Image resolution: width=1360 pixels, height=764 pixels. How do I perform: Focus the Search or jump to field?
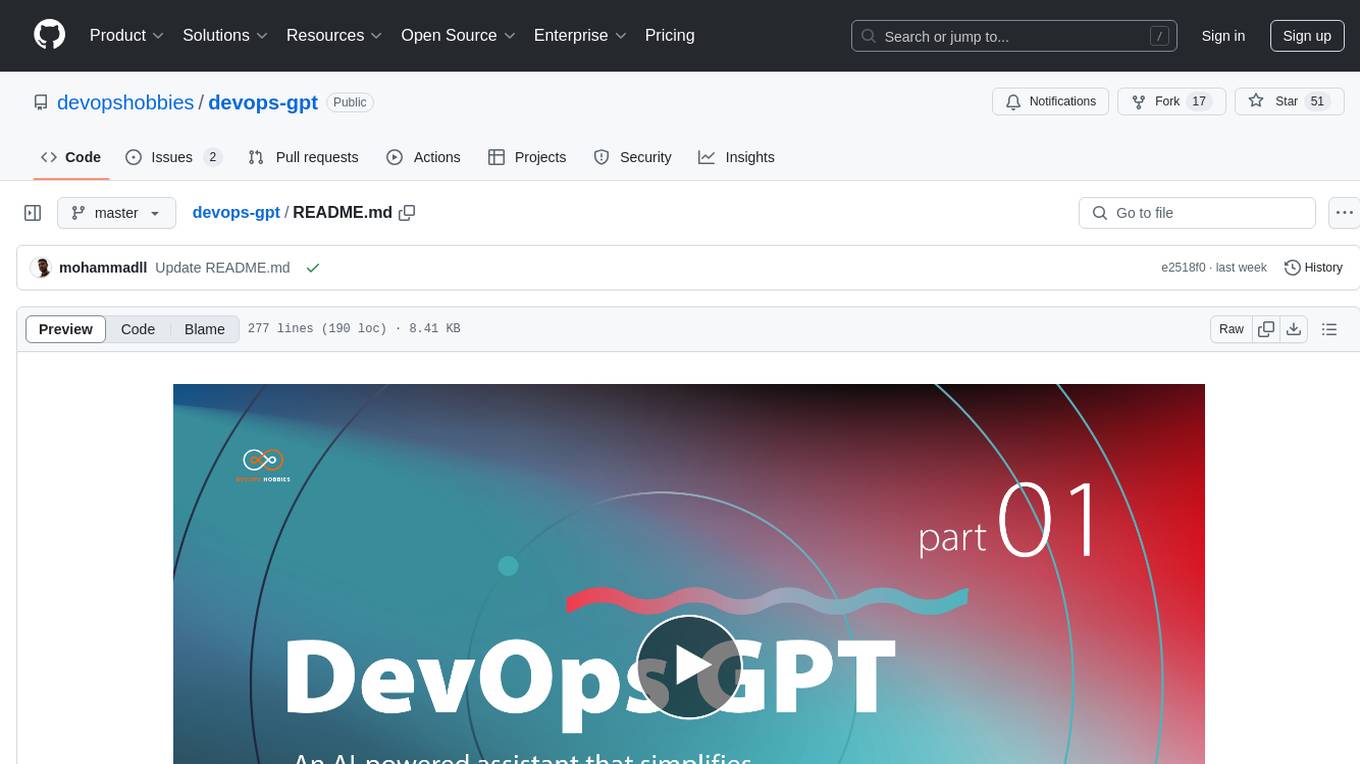(x=1016, y=36)
